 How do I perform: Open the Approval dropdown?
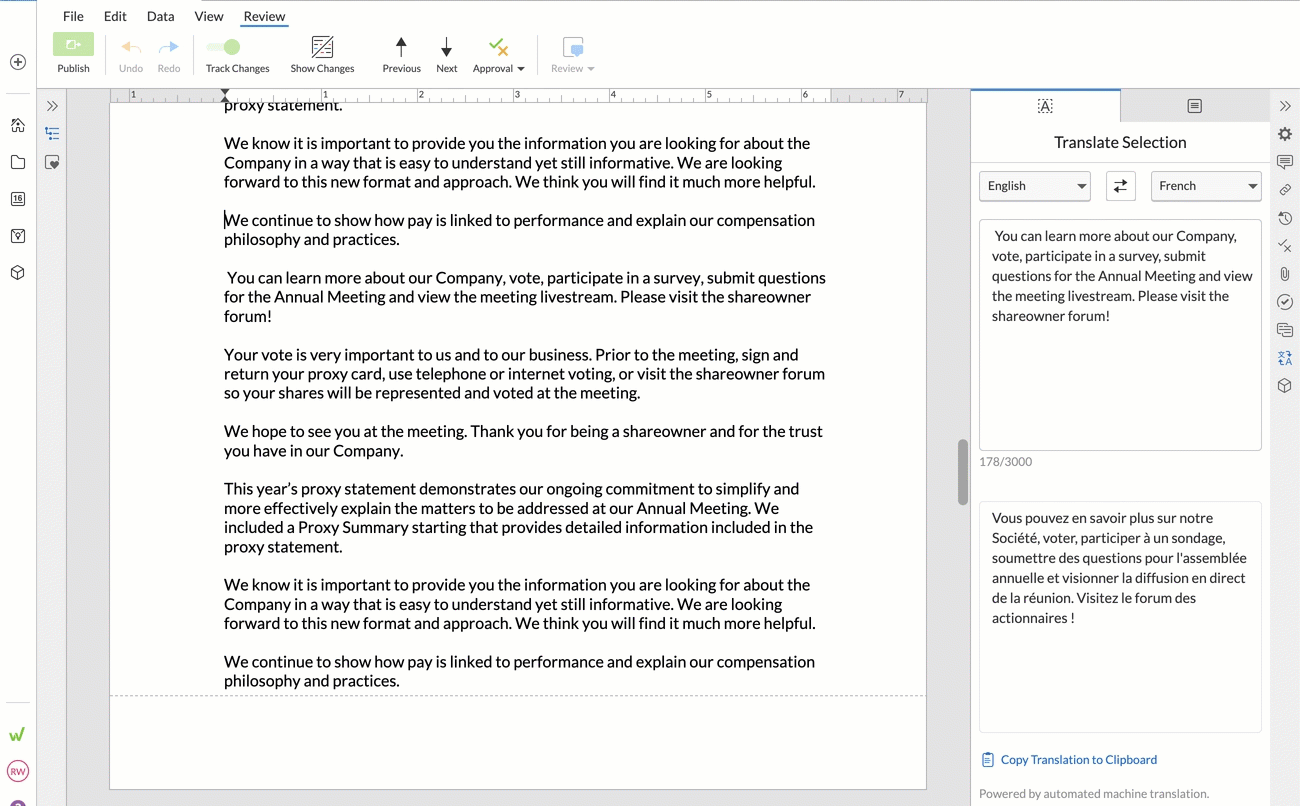[x=498, y=55]
